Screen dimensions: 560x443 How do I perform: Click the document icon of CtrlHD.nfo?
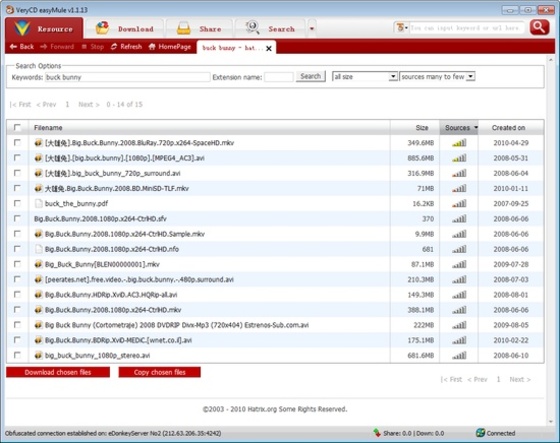tap(38, 249)
